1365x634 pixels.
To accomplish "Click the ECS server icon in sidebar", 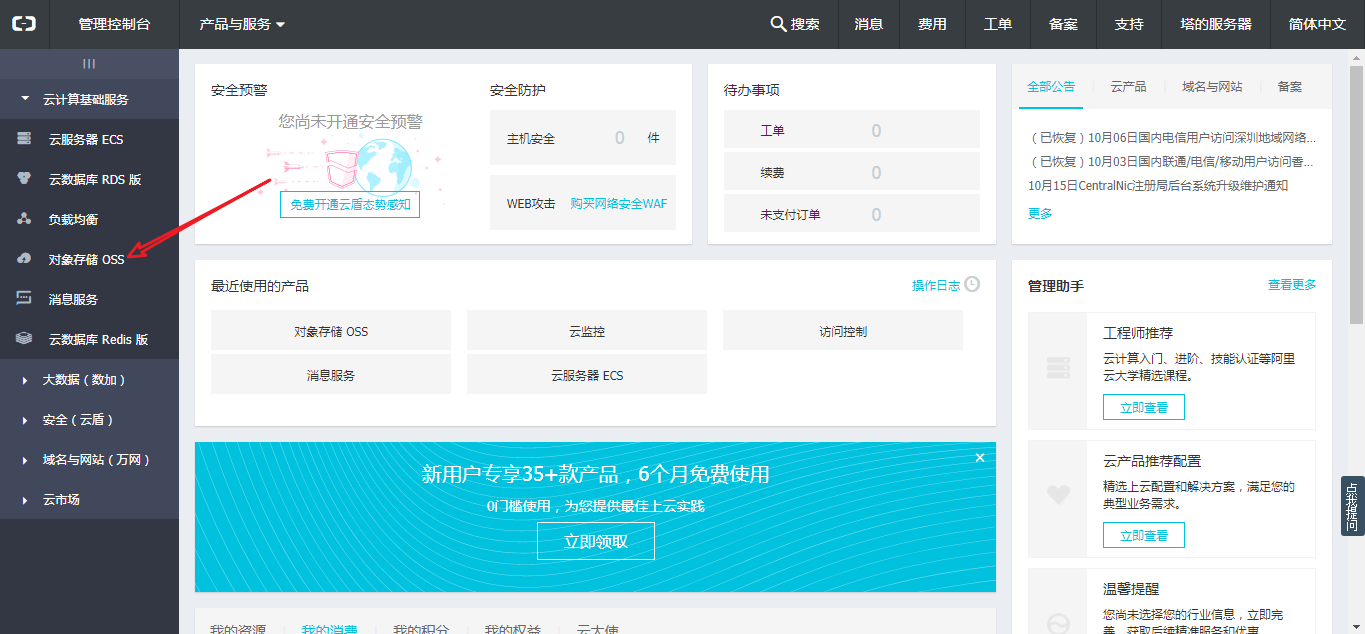I will click(x=24, y=139).
